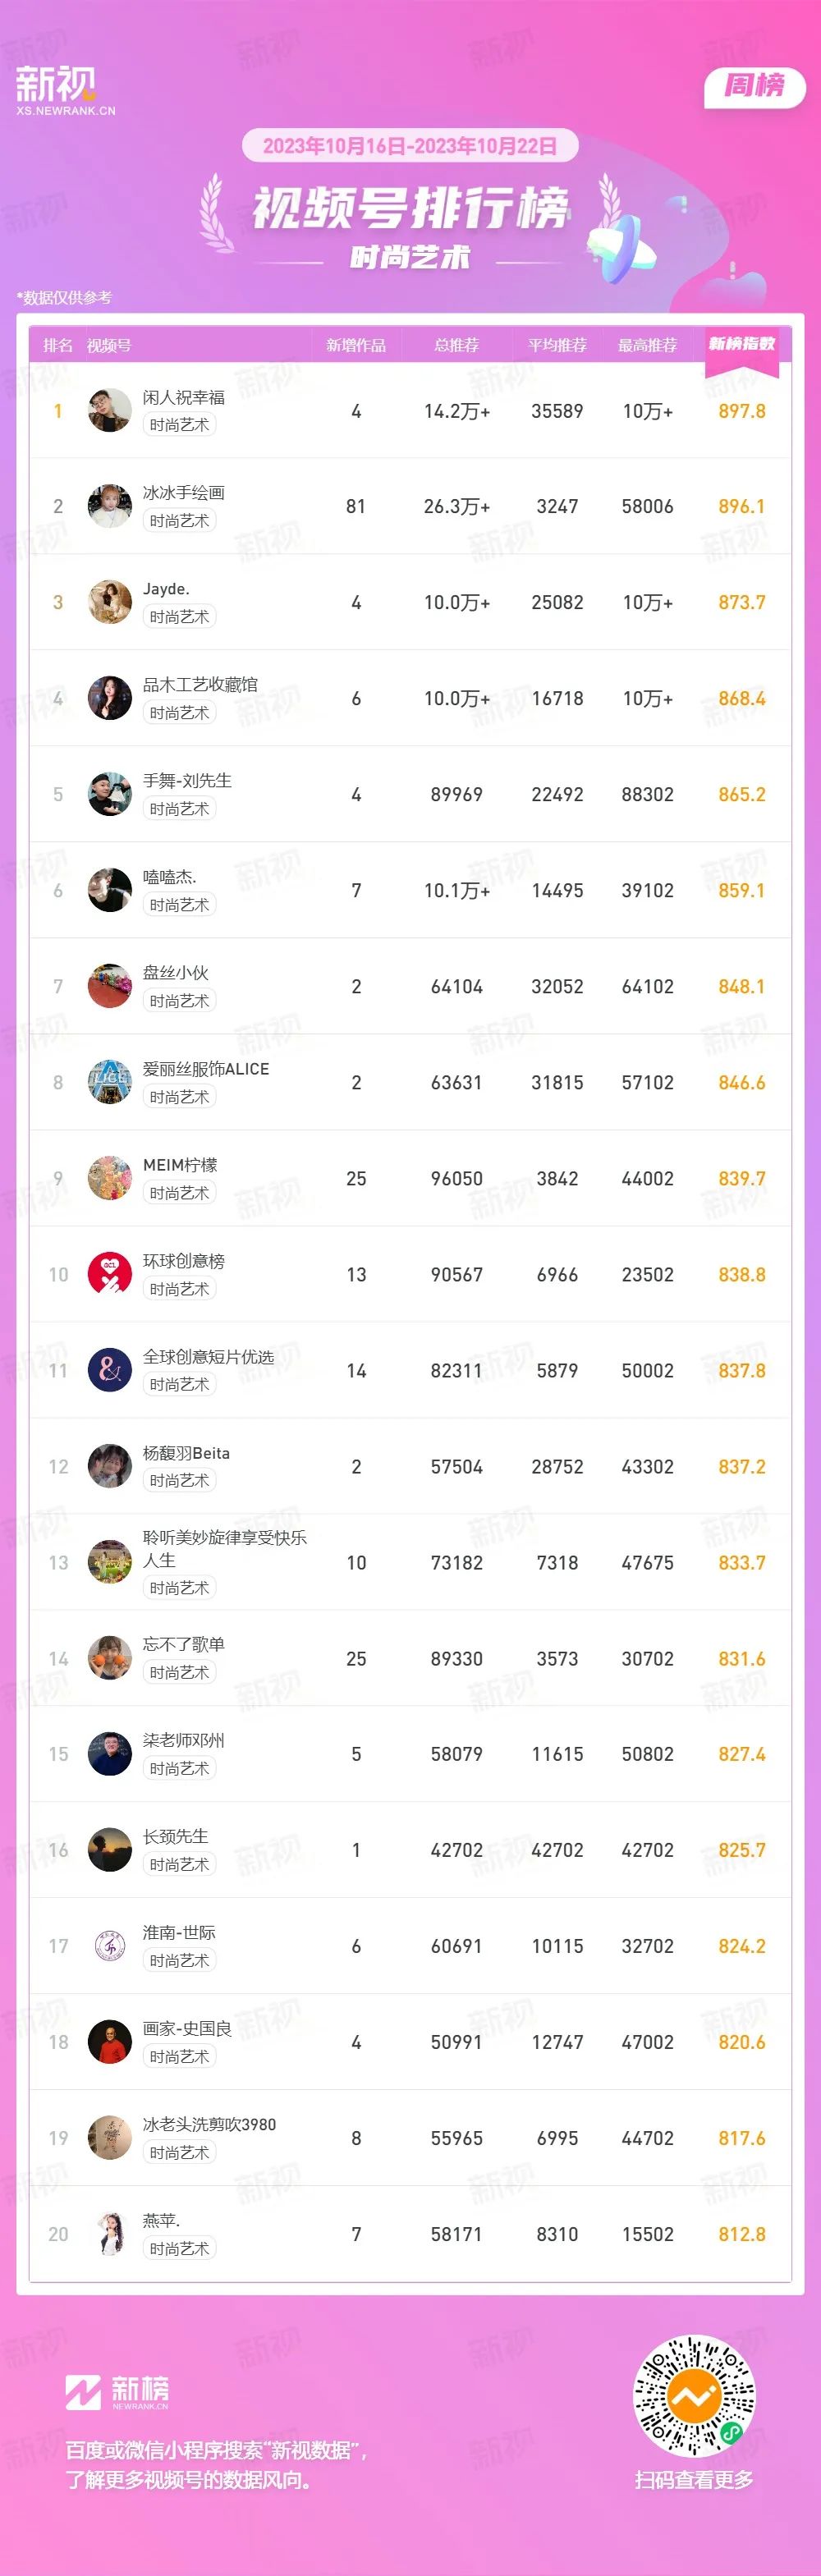Select the Jayde. account avatar
This screenshot has height=2576, width=821.
(x=110, y=602)
